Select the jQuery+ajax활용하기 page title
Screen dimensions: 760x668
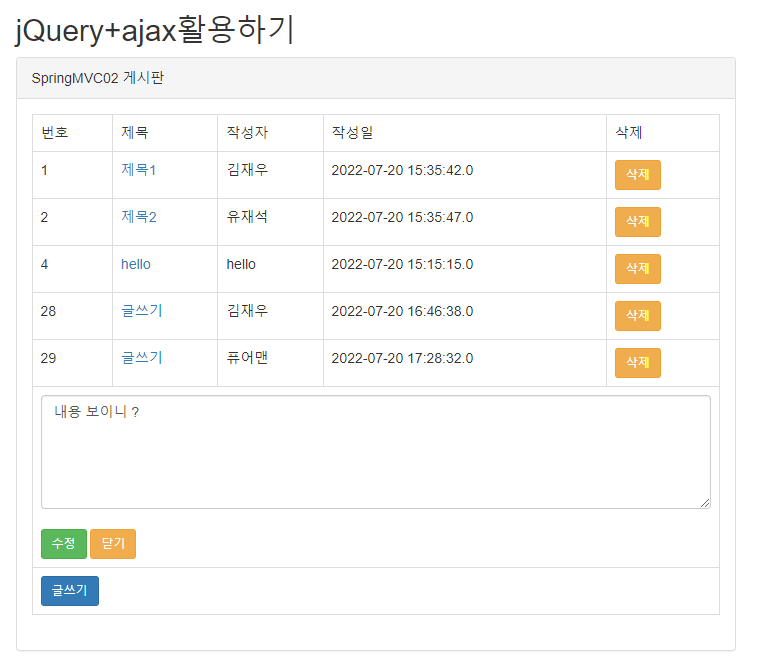pyautogui.click(x=155, y=30)
